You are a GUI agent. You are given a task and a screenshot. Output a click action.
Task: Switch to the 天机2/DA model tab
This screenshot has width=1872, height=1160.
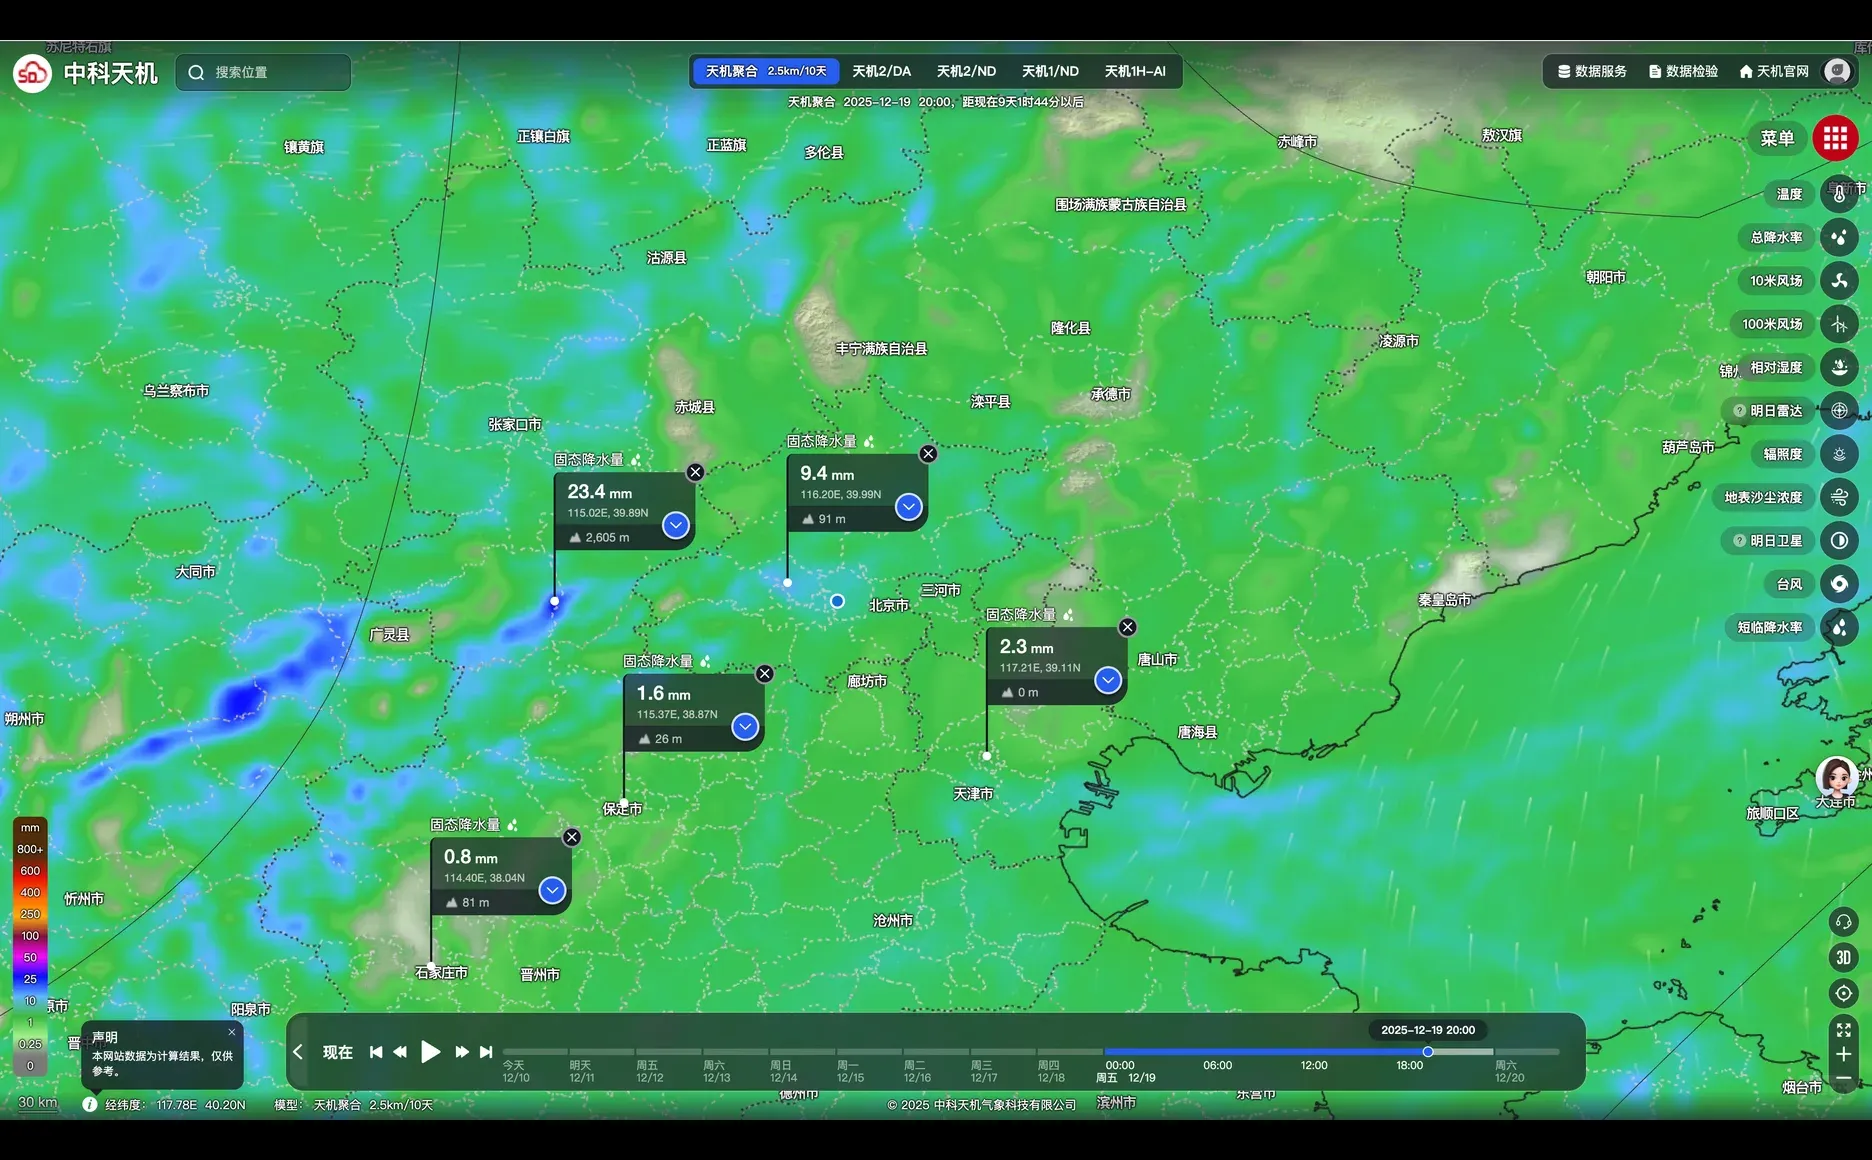(x=881, y=71)
